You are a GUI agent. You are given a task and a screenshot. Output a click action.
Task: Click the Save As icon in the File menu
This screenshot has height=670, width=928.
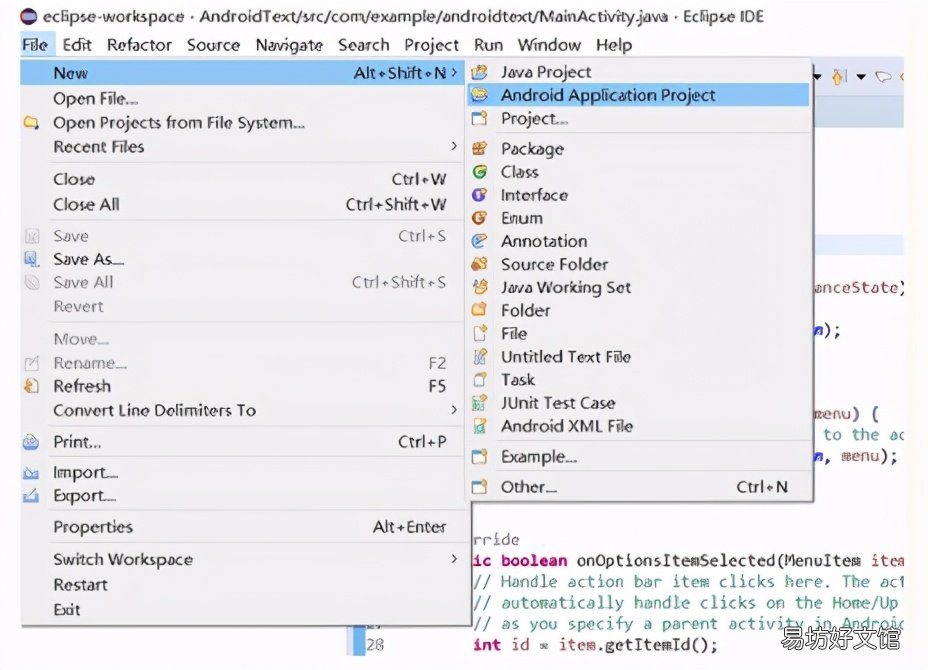click(x=31, y=259)
